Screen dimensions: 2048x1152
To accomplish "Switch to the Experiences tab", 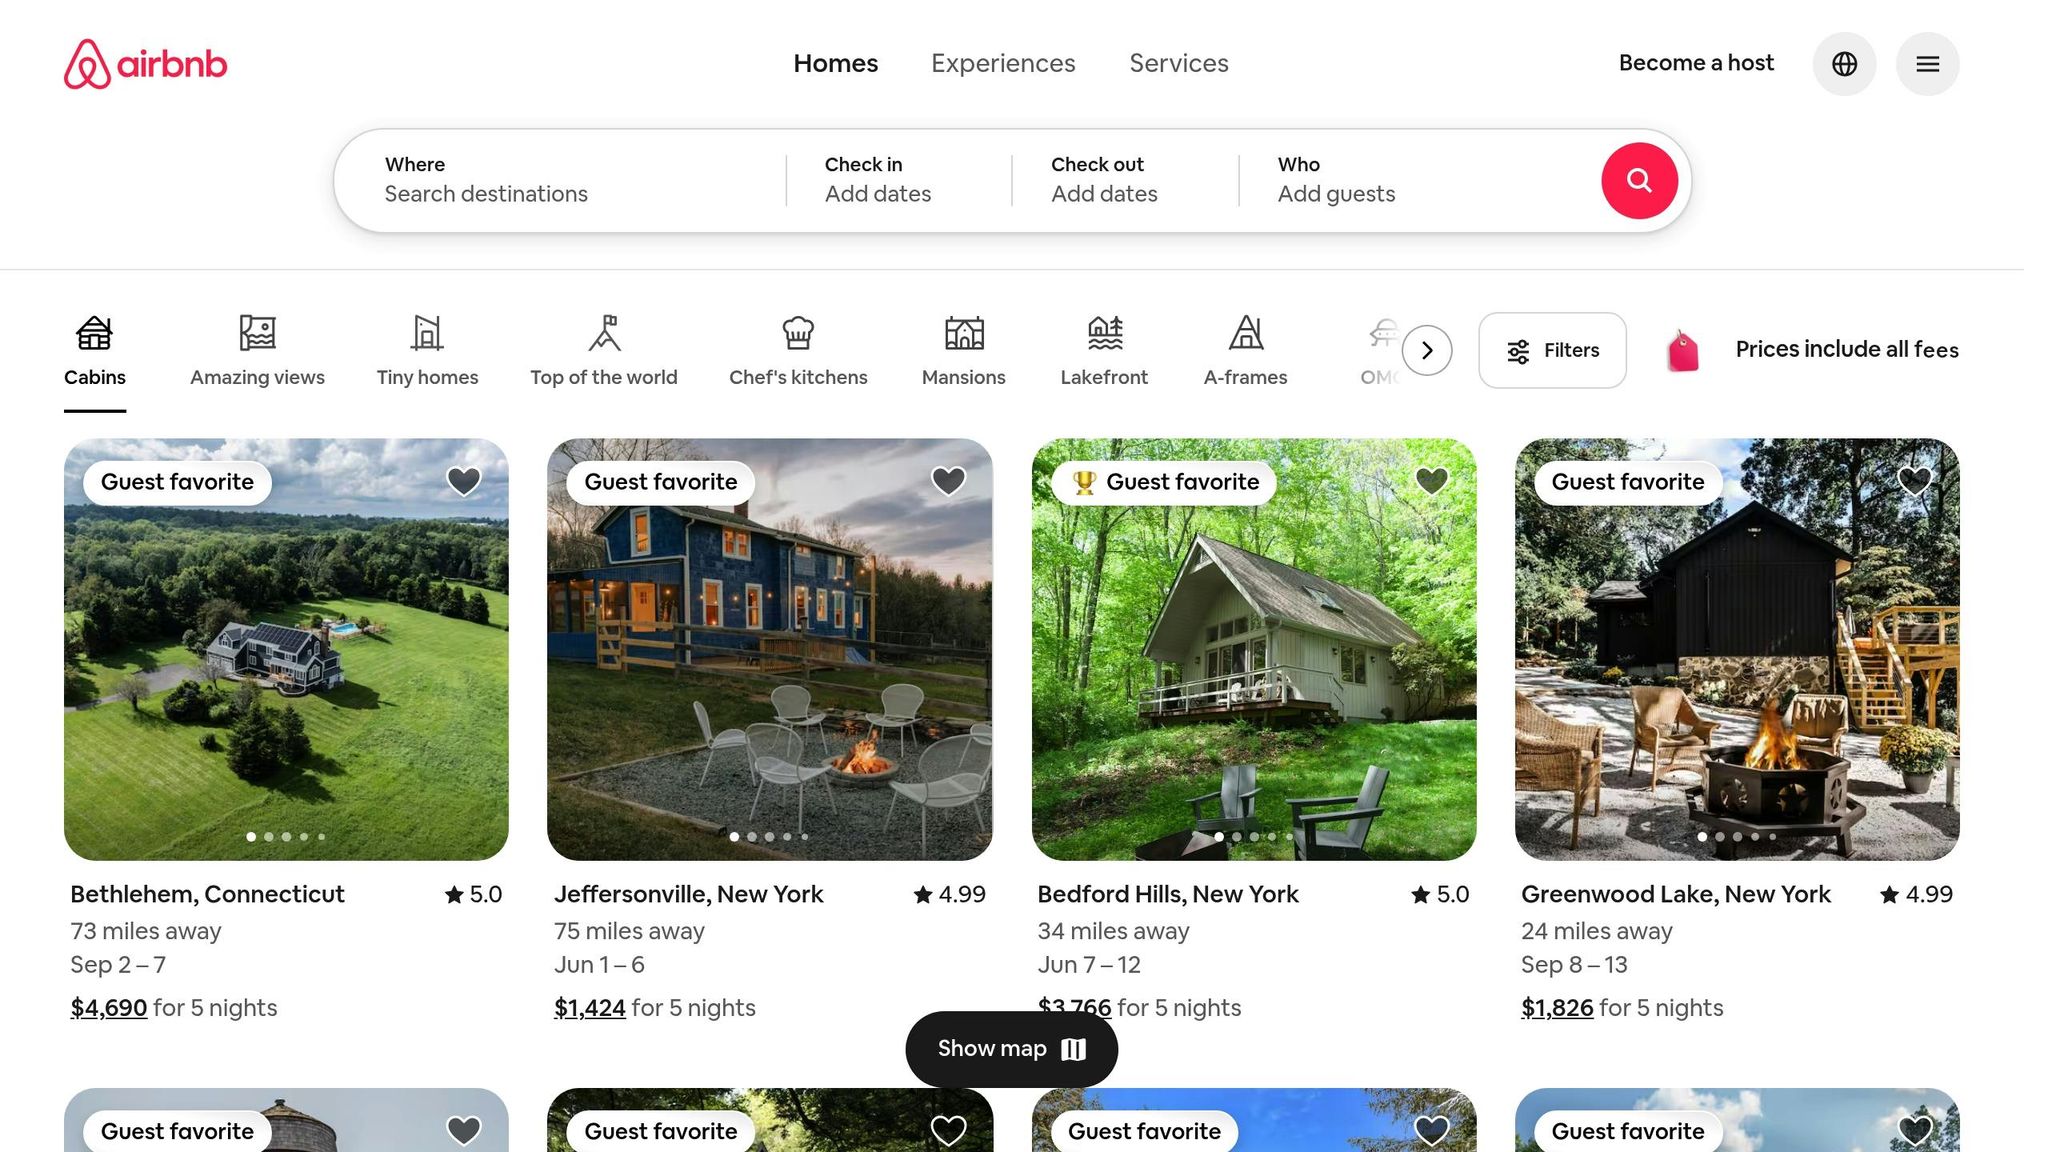I will coord(1003,63).
